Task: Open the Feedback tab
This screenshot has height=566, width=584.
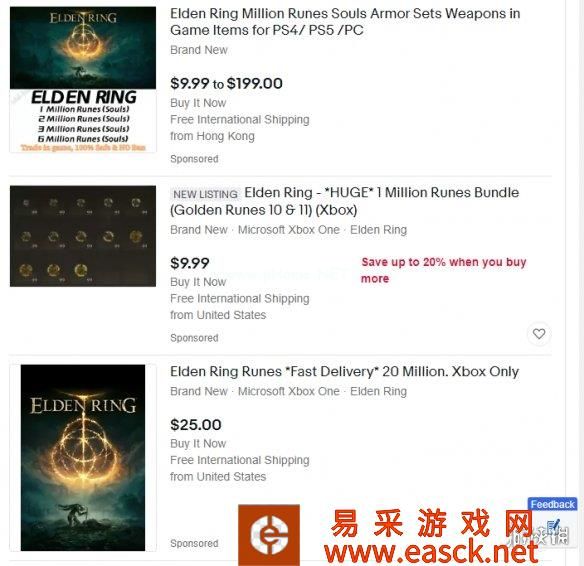Action: pyautogui.click(x=552, y=504)
